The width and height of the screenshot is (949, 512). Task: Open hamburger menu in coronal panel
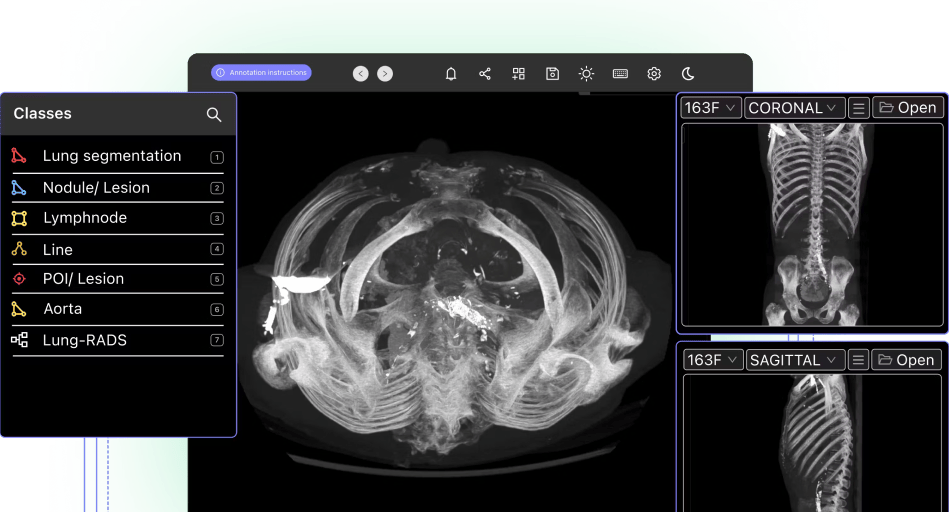tap(858, 108)
